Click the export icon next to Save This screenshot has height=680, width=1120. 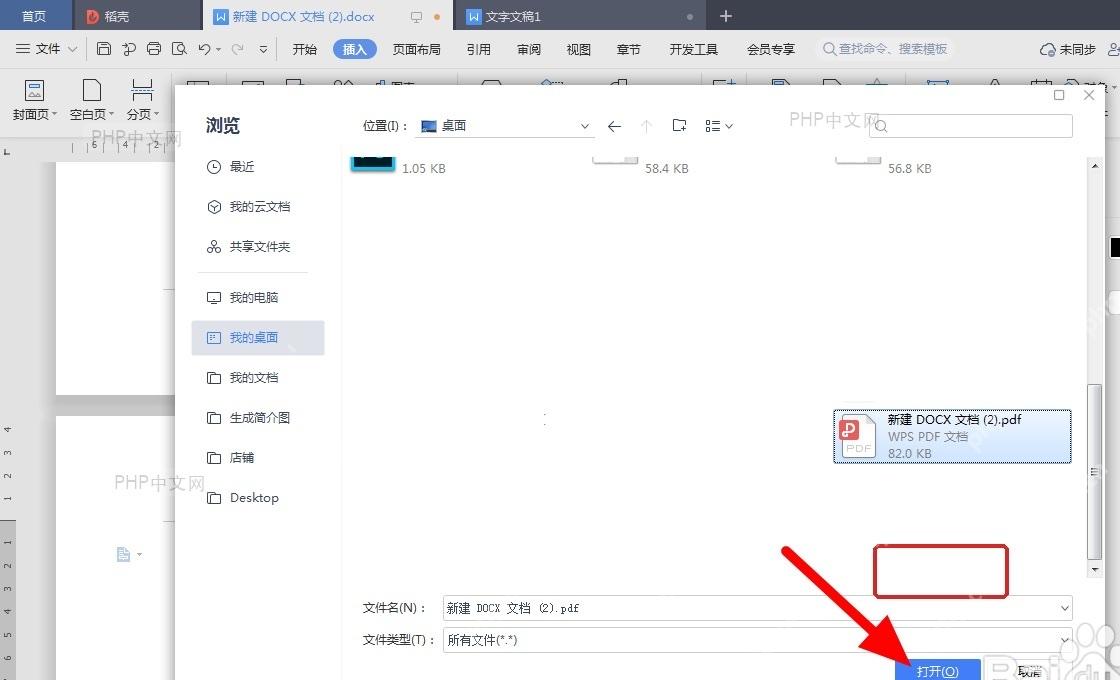click(x=129, y=49)
